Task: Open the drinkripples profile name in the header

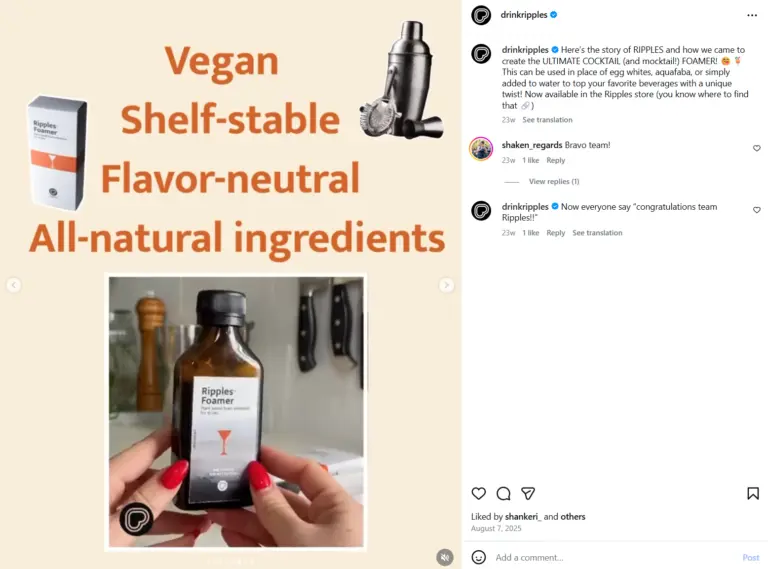Action: [x=524, y=15]
